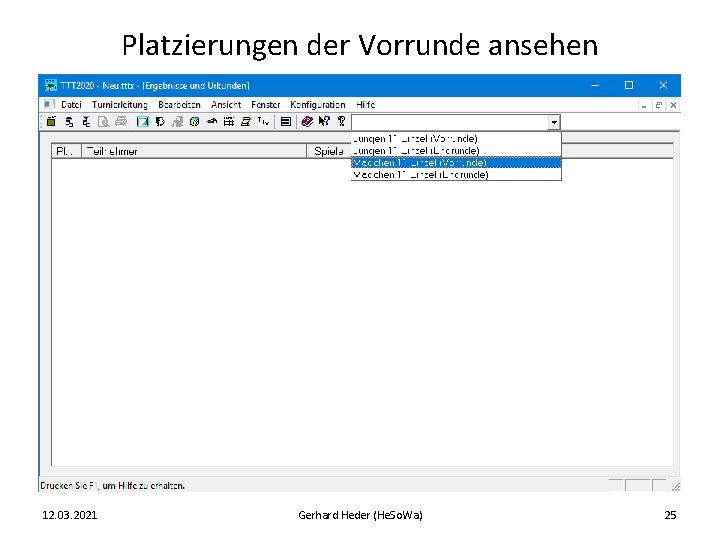The image size is (720, 540).
Task: Click inside the empty competition combo box field
Action: pyautogui.click(x=450, y=122)
